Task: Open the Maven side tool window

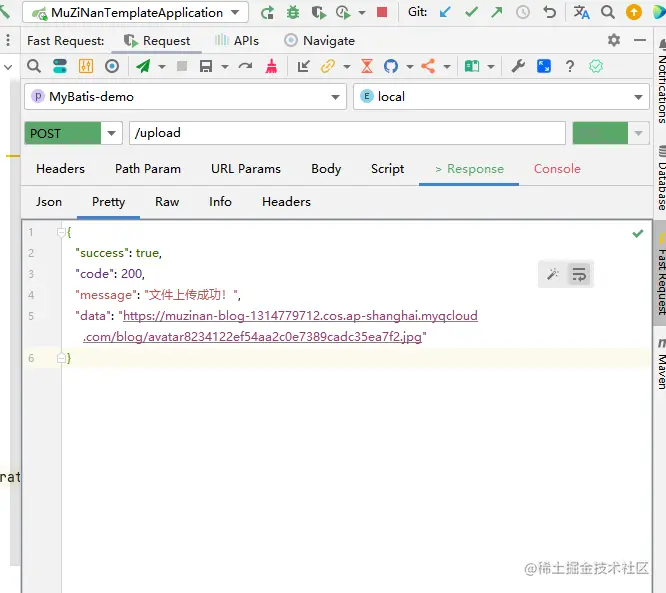Action: point(660,365)
